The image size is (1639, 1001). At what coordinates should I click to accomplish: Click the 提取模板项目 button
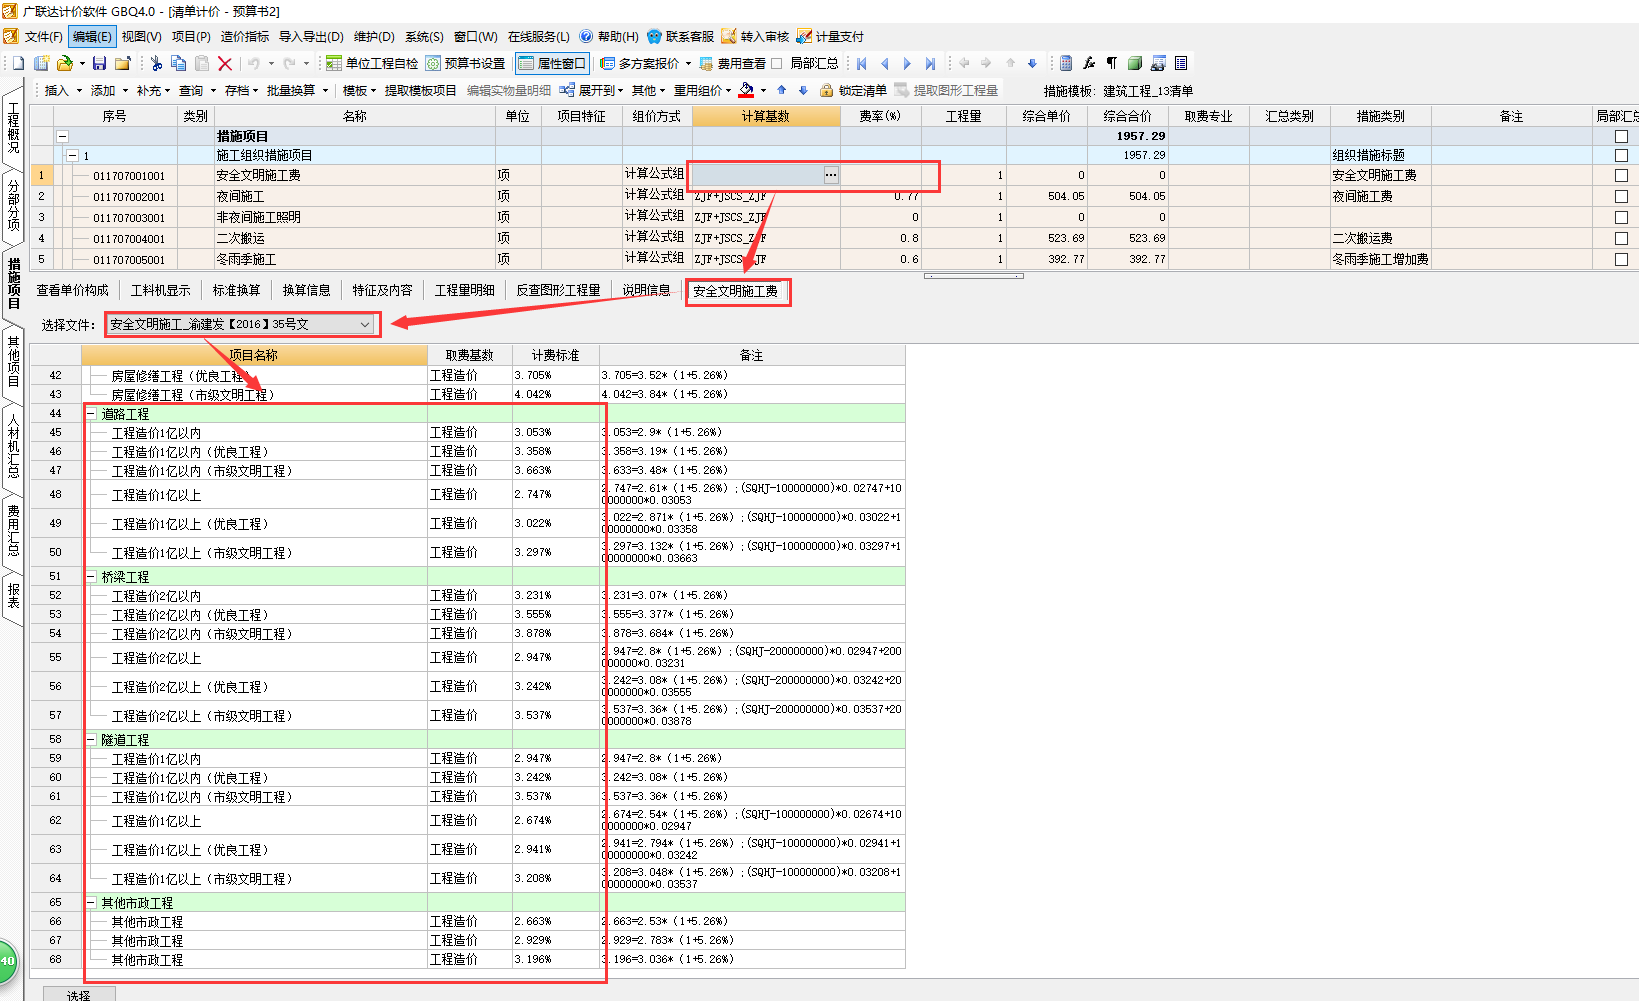(x=420, y=90)
